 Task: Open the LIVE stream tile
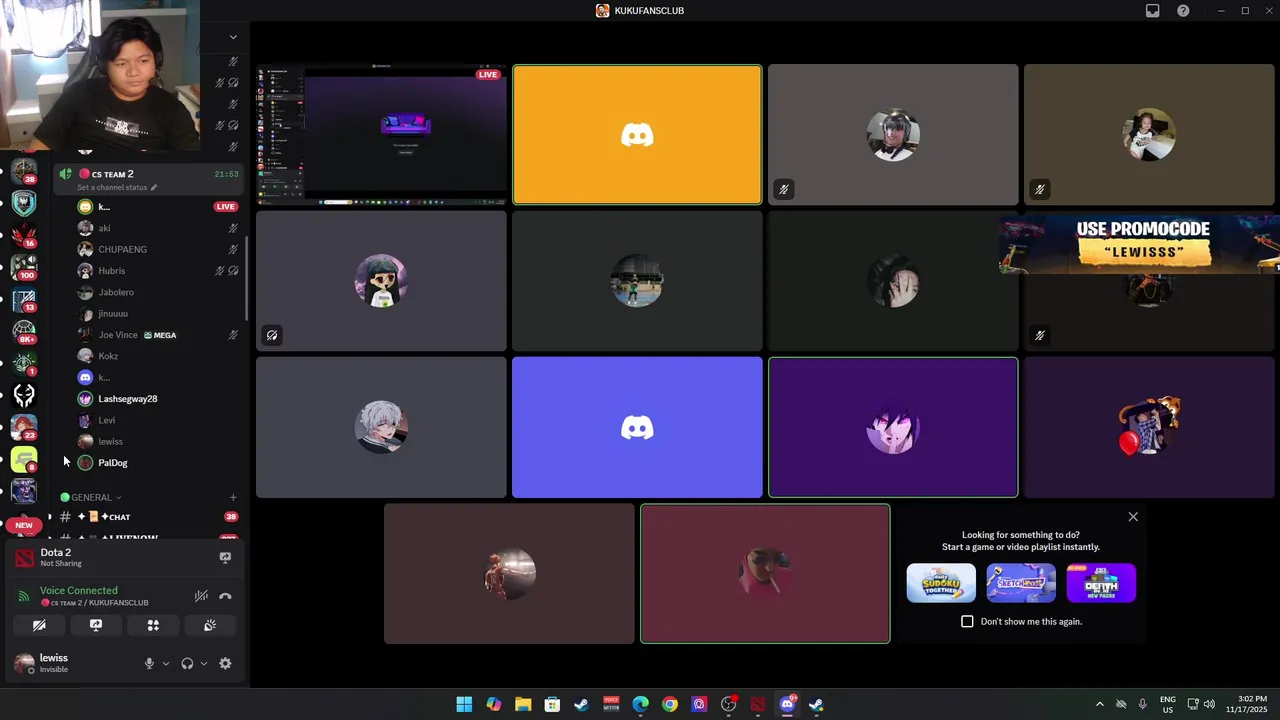(381, 135)
